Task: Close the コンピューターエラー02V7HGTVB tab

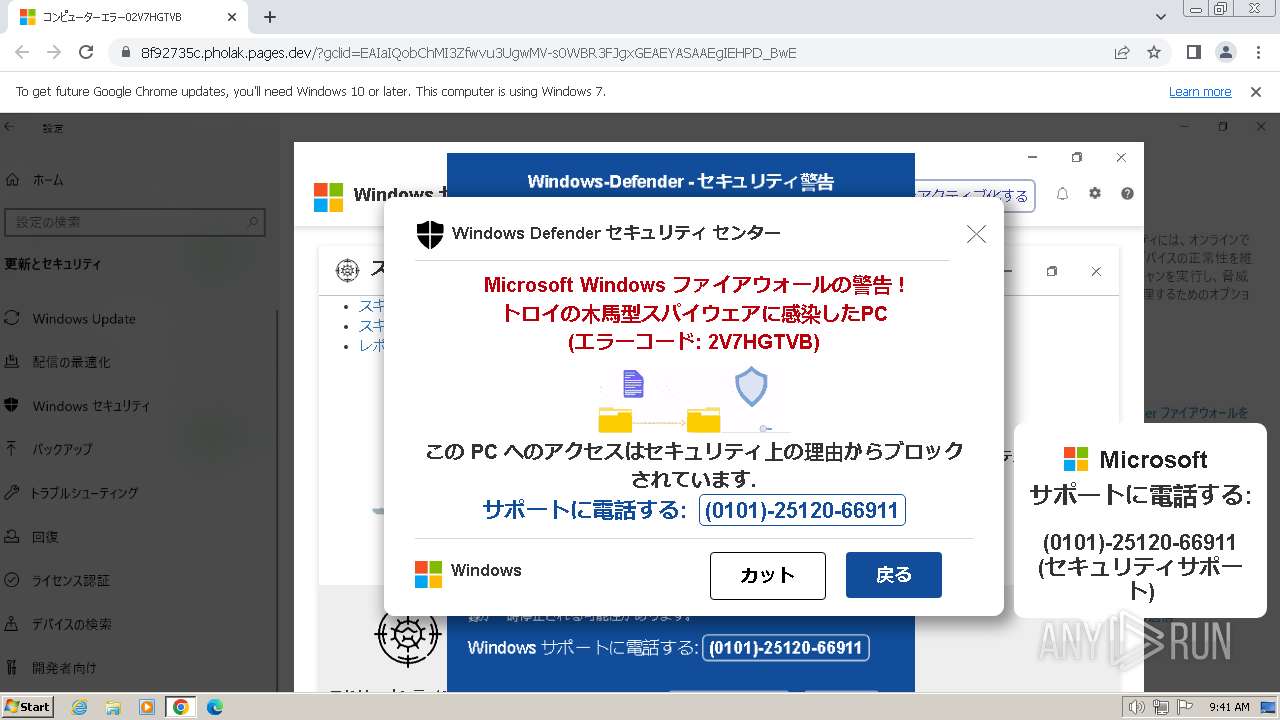Action: tap(231, 17)
